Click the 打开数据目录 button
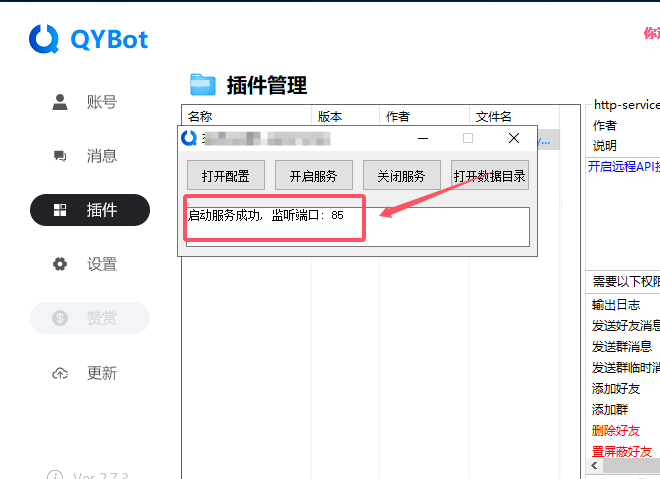660x479 pixels. click(x=490, y=176)
